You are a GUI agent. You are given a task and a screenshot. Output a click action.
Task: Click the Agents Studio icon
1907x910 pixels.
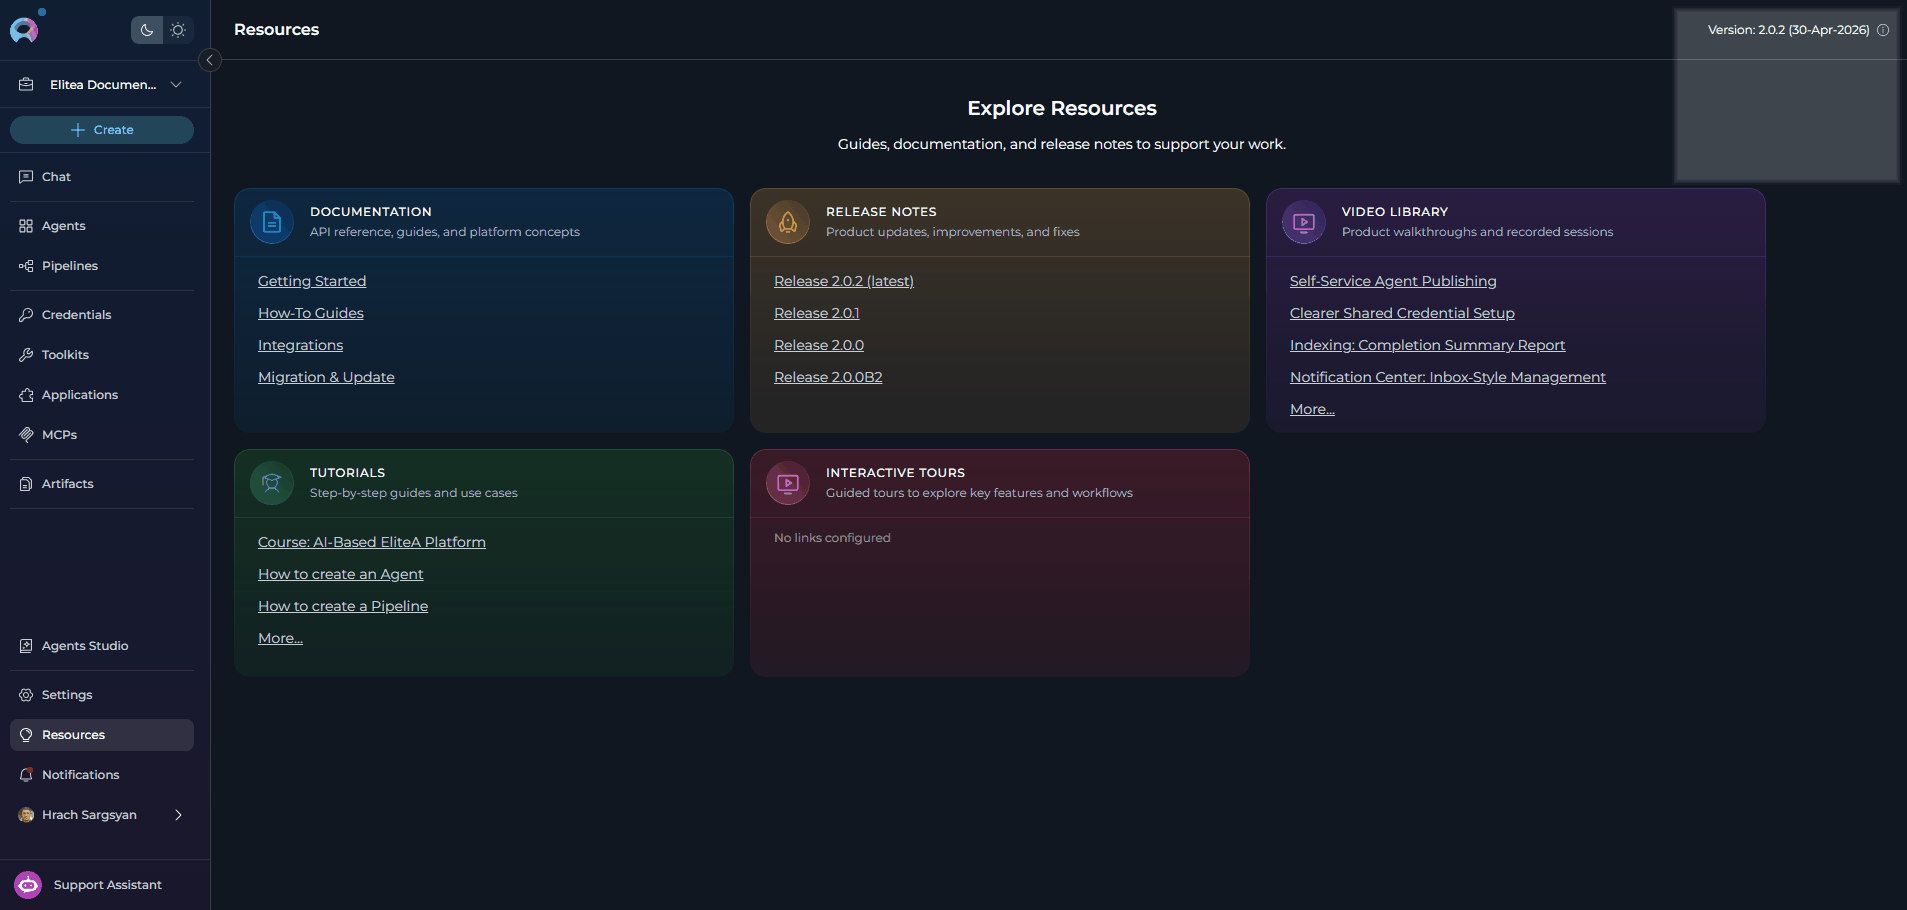pyautogui.click(x=26, y=646)
